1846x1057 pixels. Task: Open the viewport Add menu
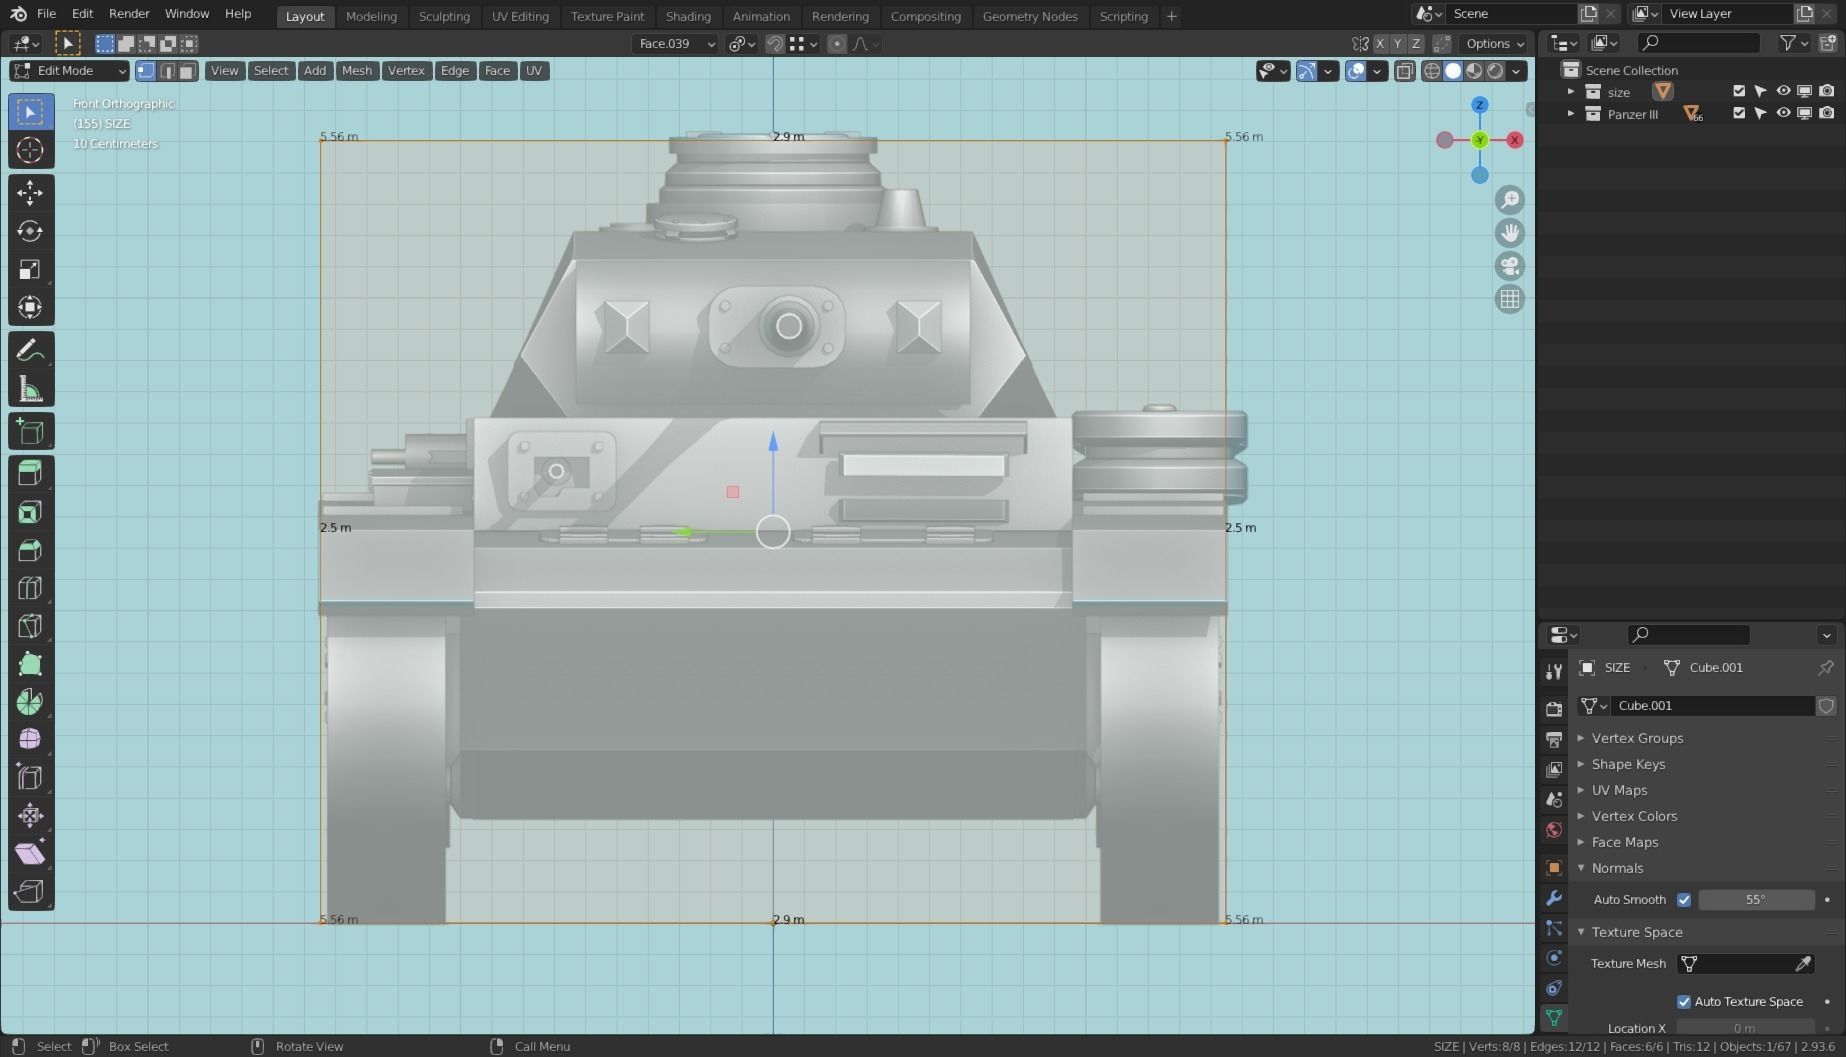pyautogui.click(x=315, y=70)
